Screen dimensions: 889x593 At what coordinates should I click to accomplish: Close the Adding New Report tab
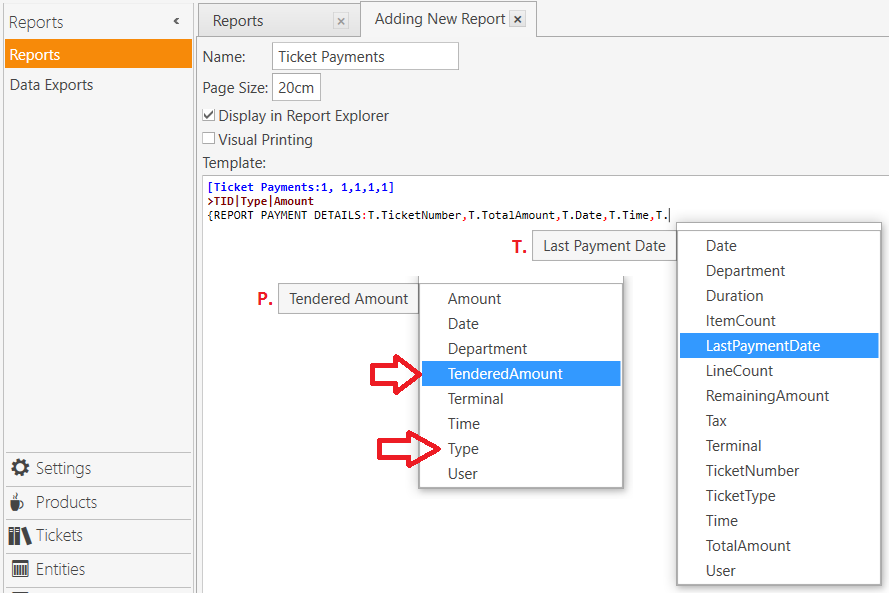518,19
